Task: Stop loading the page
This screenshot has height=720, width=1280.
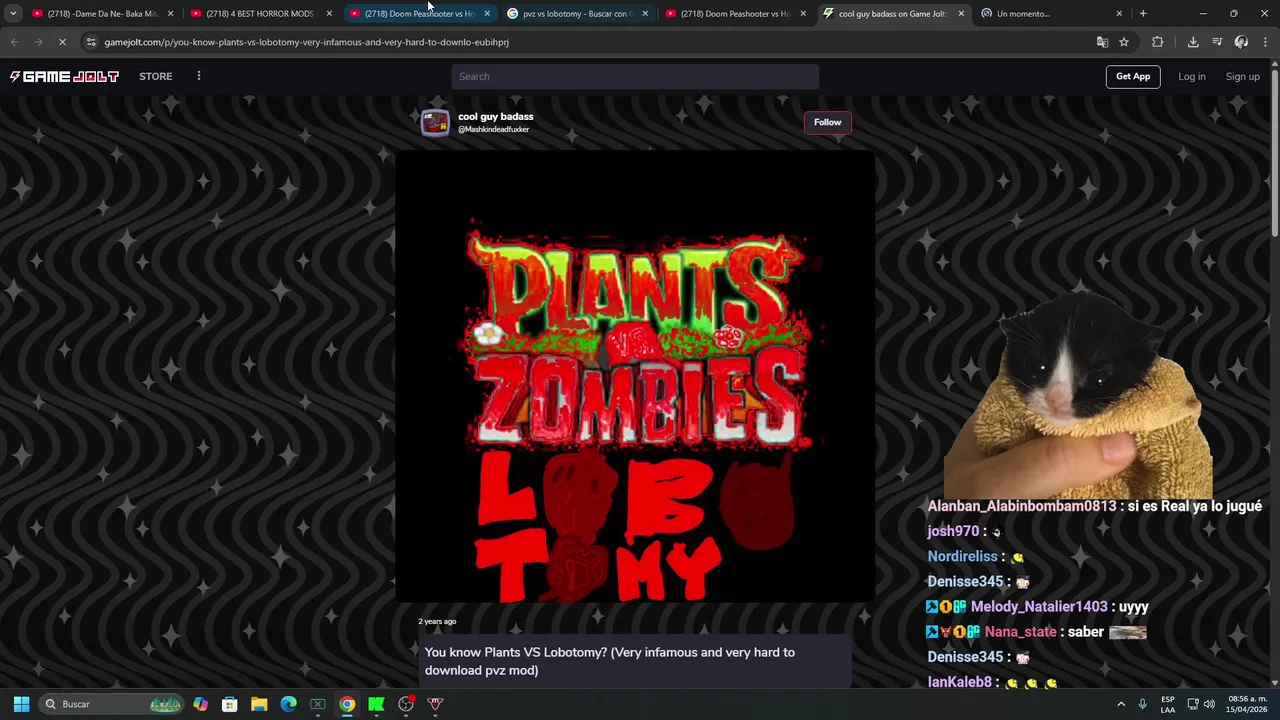Action: pyautogui.click(x=62, y=42)
